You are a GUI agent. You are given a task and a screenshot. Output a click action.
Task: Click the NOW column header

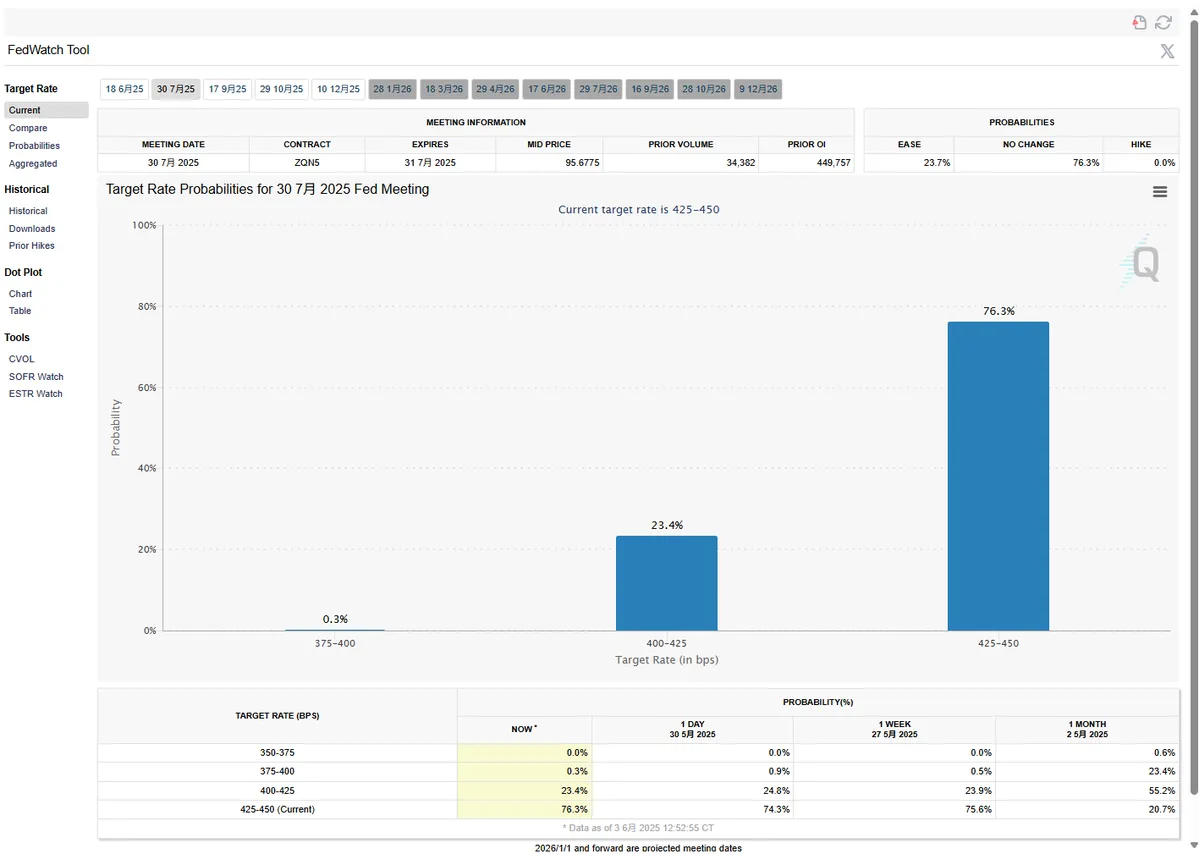coord(525,729)
